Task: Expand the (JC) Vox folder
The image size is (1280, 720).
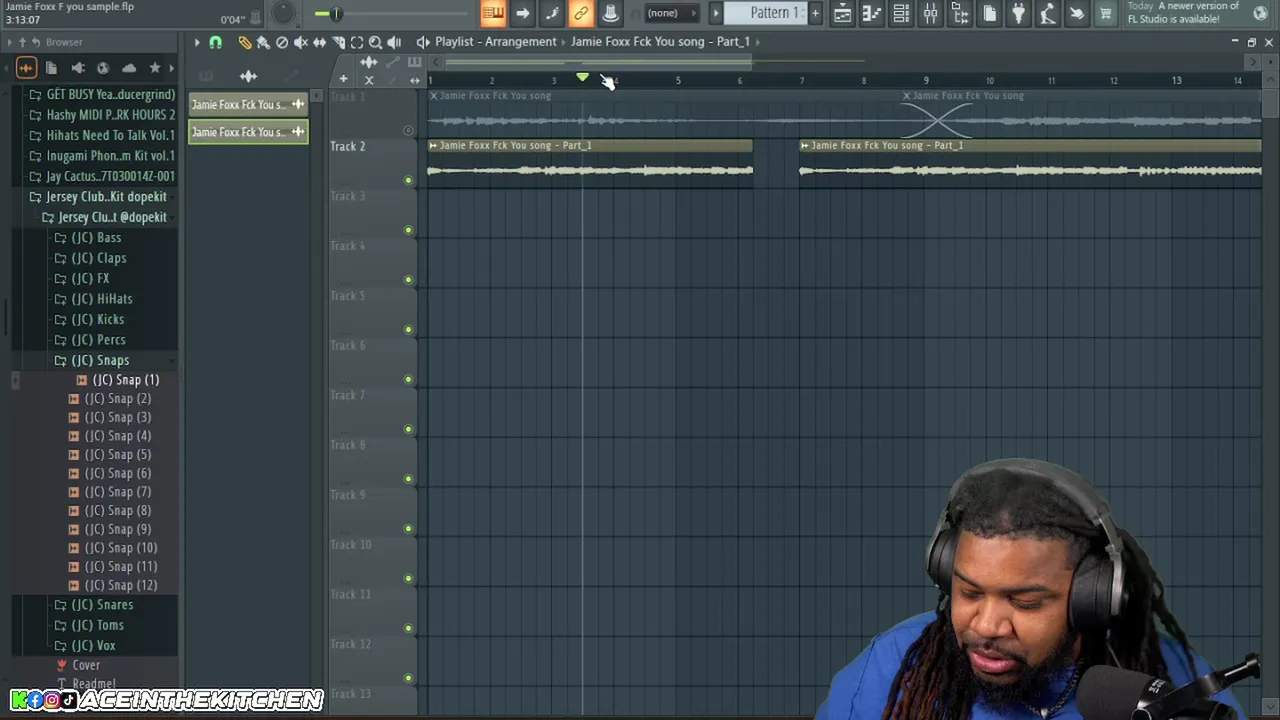Action: tap(86, 645)
